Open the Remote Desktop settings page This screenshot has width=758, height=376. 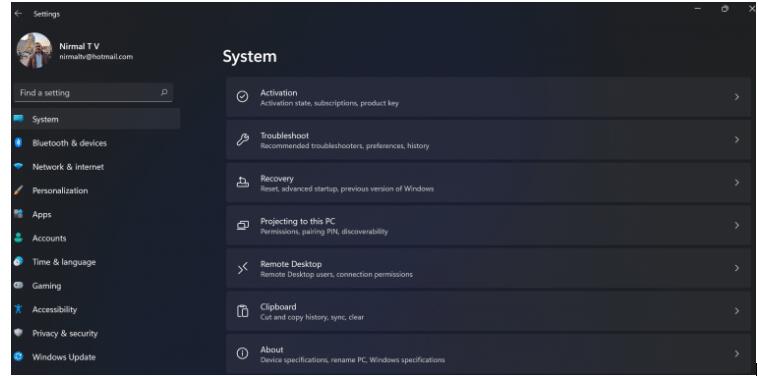pyautogui.click(x=489, y=268)
